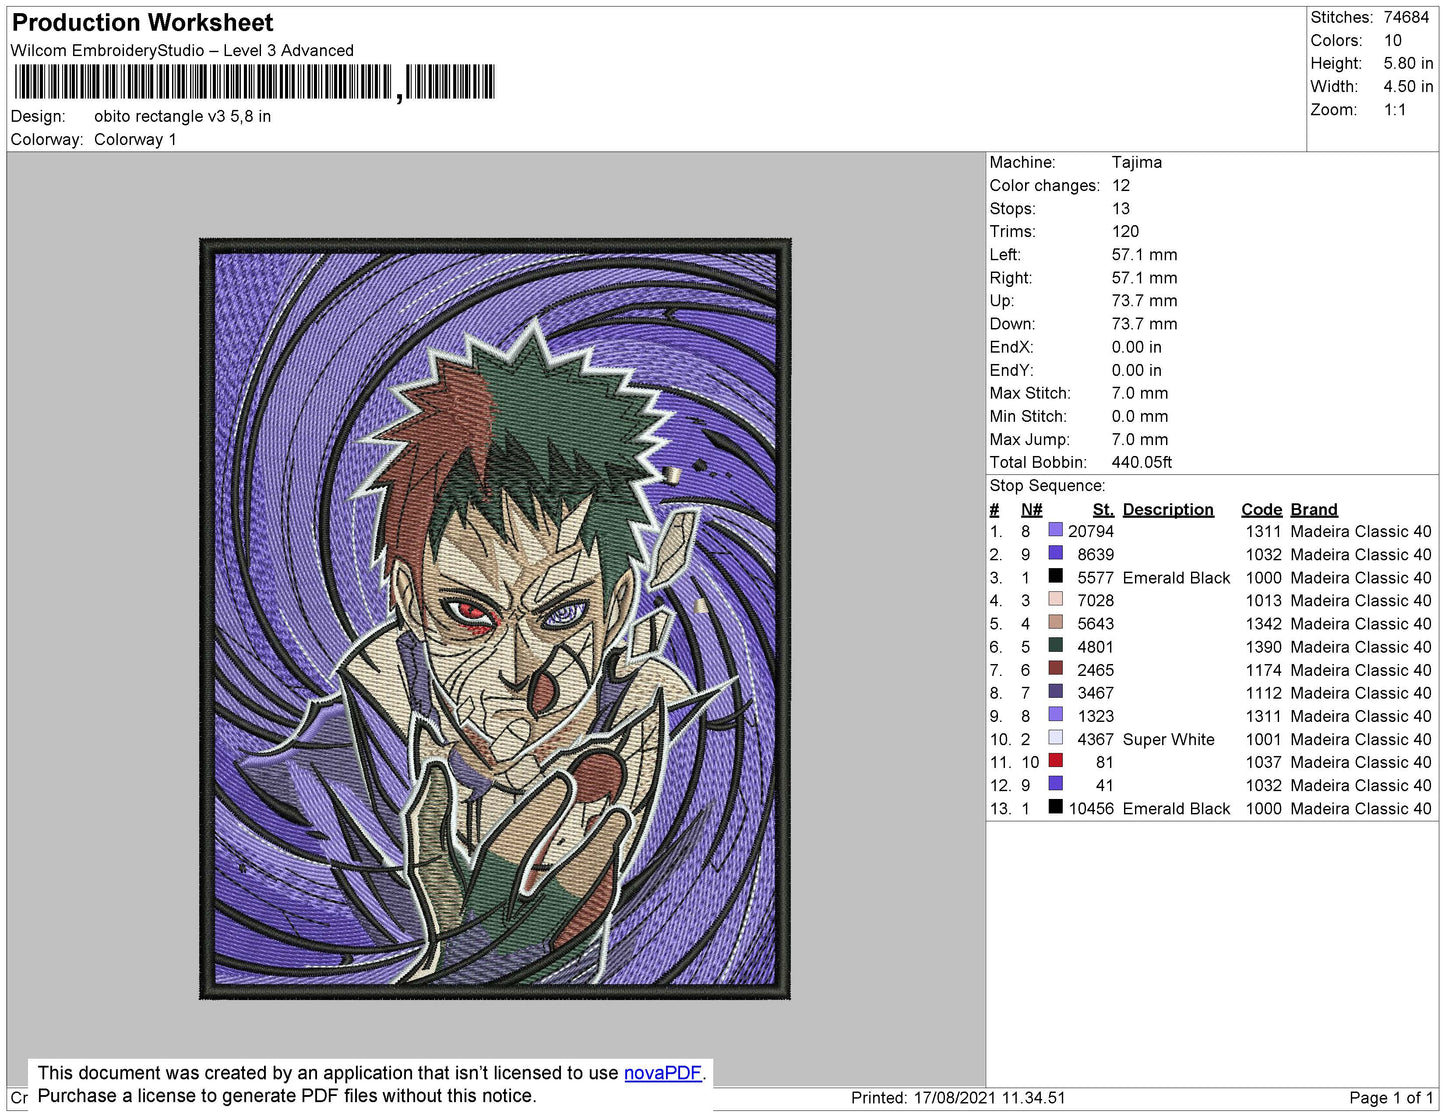Select swatch in stop 9 with 1323 stitches
1445x1117 pixels.
pos(1055,714)
